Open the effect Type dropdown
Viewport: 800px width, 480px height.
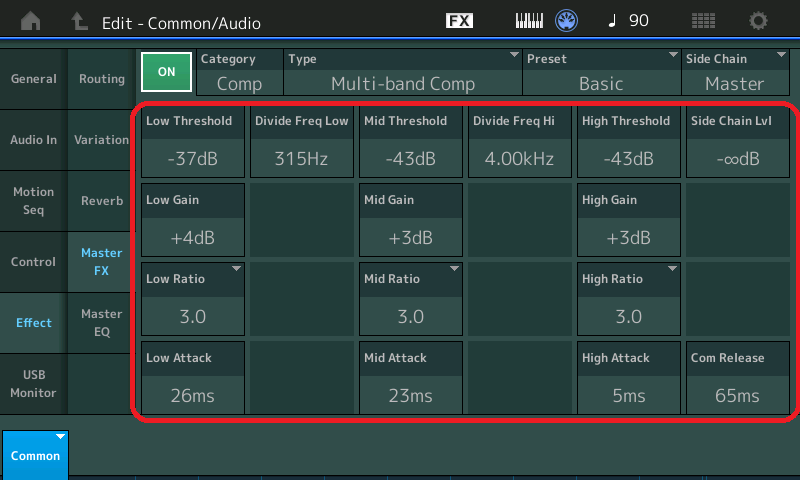403,73
